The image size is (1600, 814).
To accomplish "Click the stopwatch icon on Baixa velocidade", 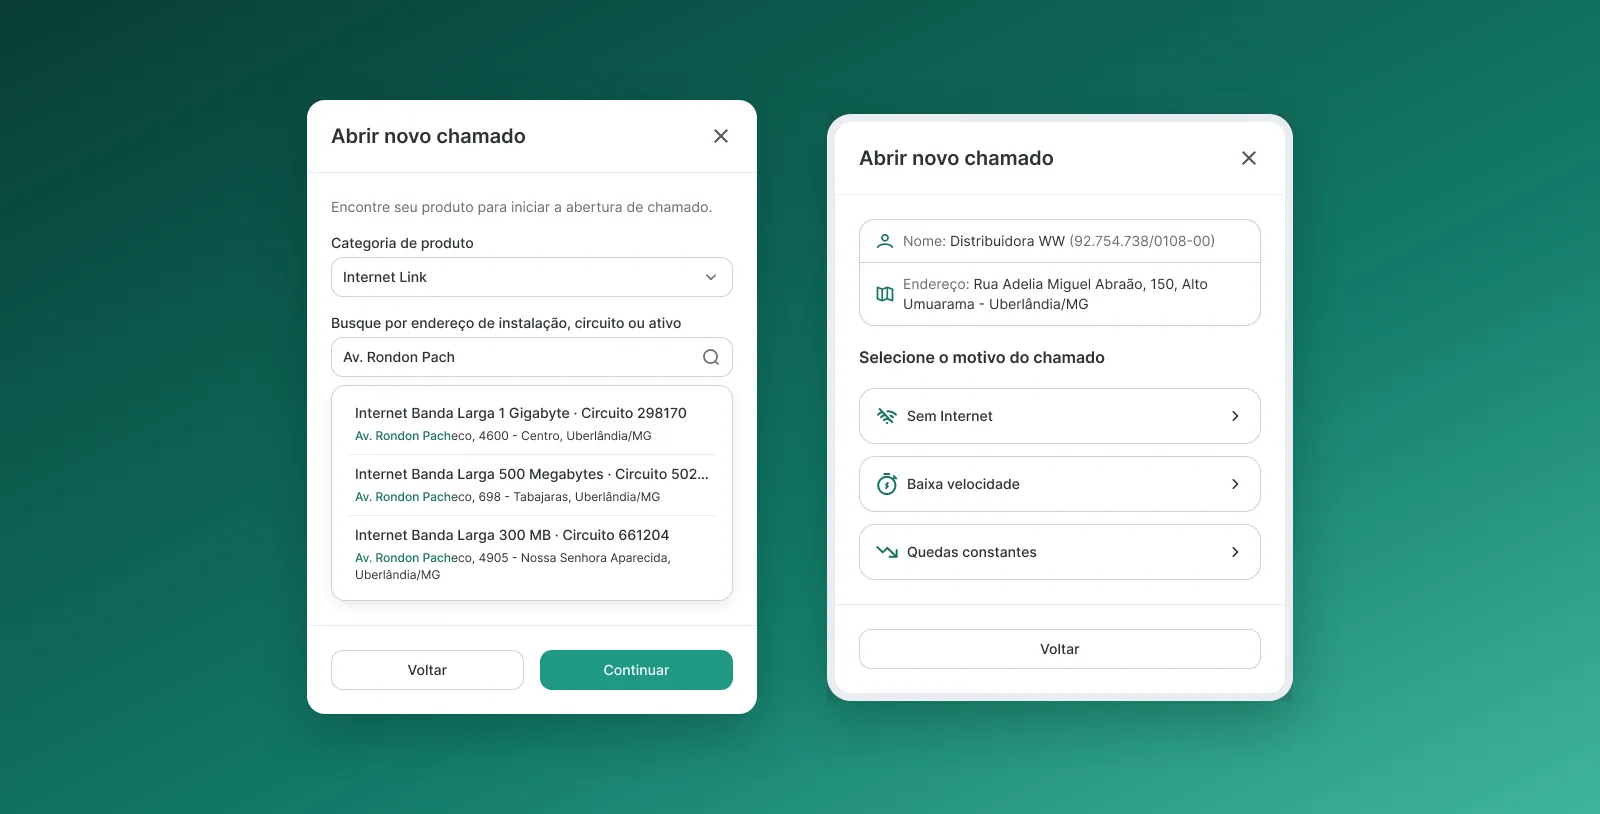I will click(887, 484).
